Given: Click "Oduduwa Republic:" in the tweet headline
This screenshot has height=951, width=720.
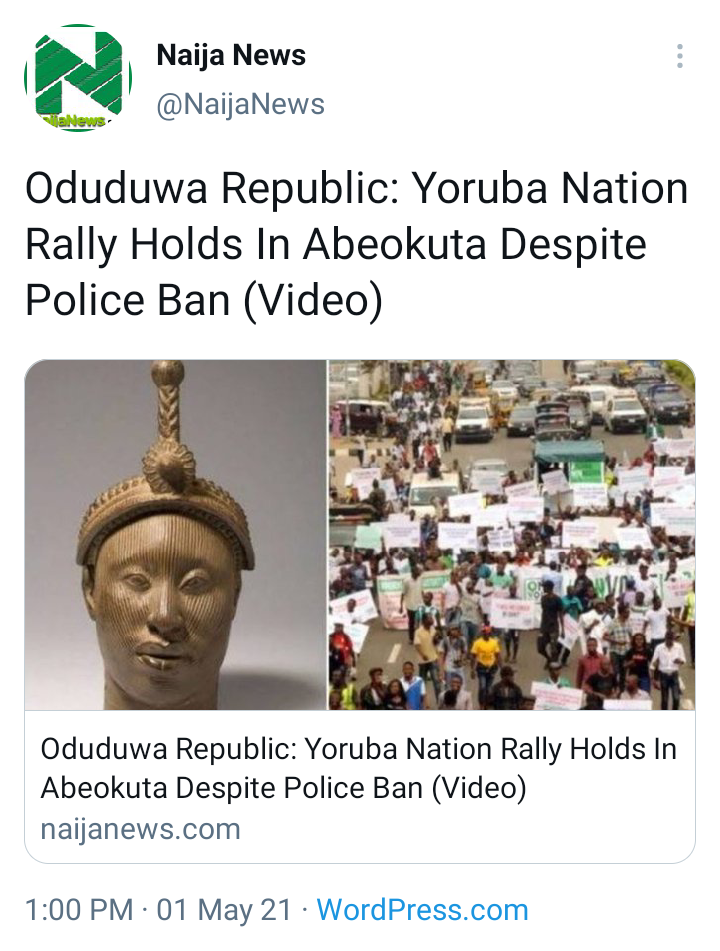Looking at the screenshot, I should 212,188.
